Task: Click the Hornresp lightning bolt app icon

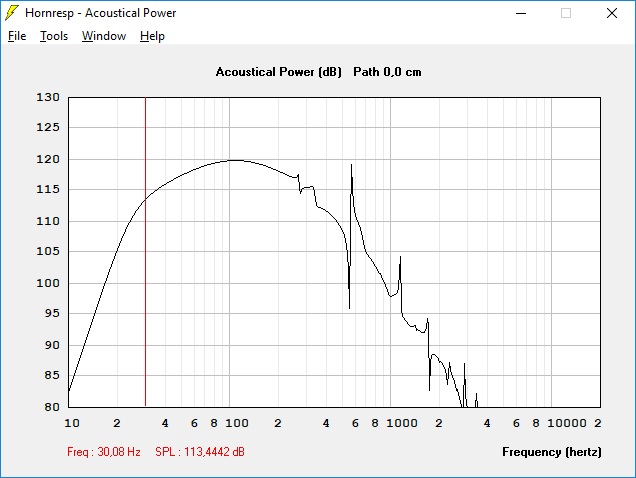Action: (12, 13)
